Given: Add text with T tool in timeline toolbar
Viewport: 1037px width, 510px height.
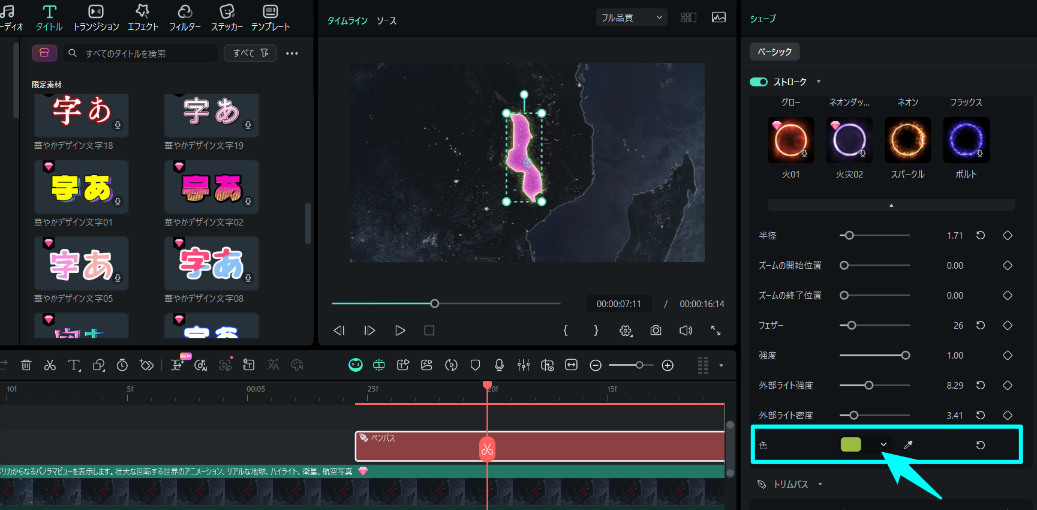Looking at the screenshot, I should (x=74, y=364).
